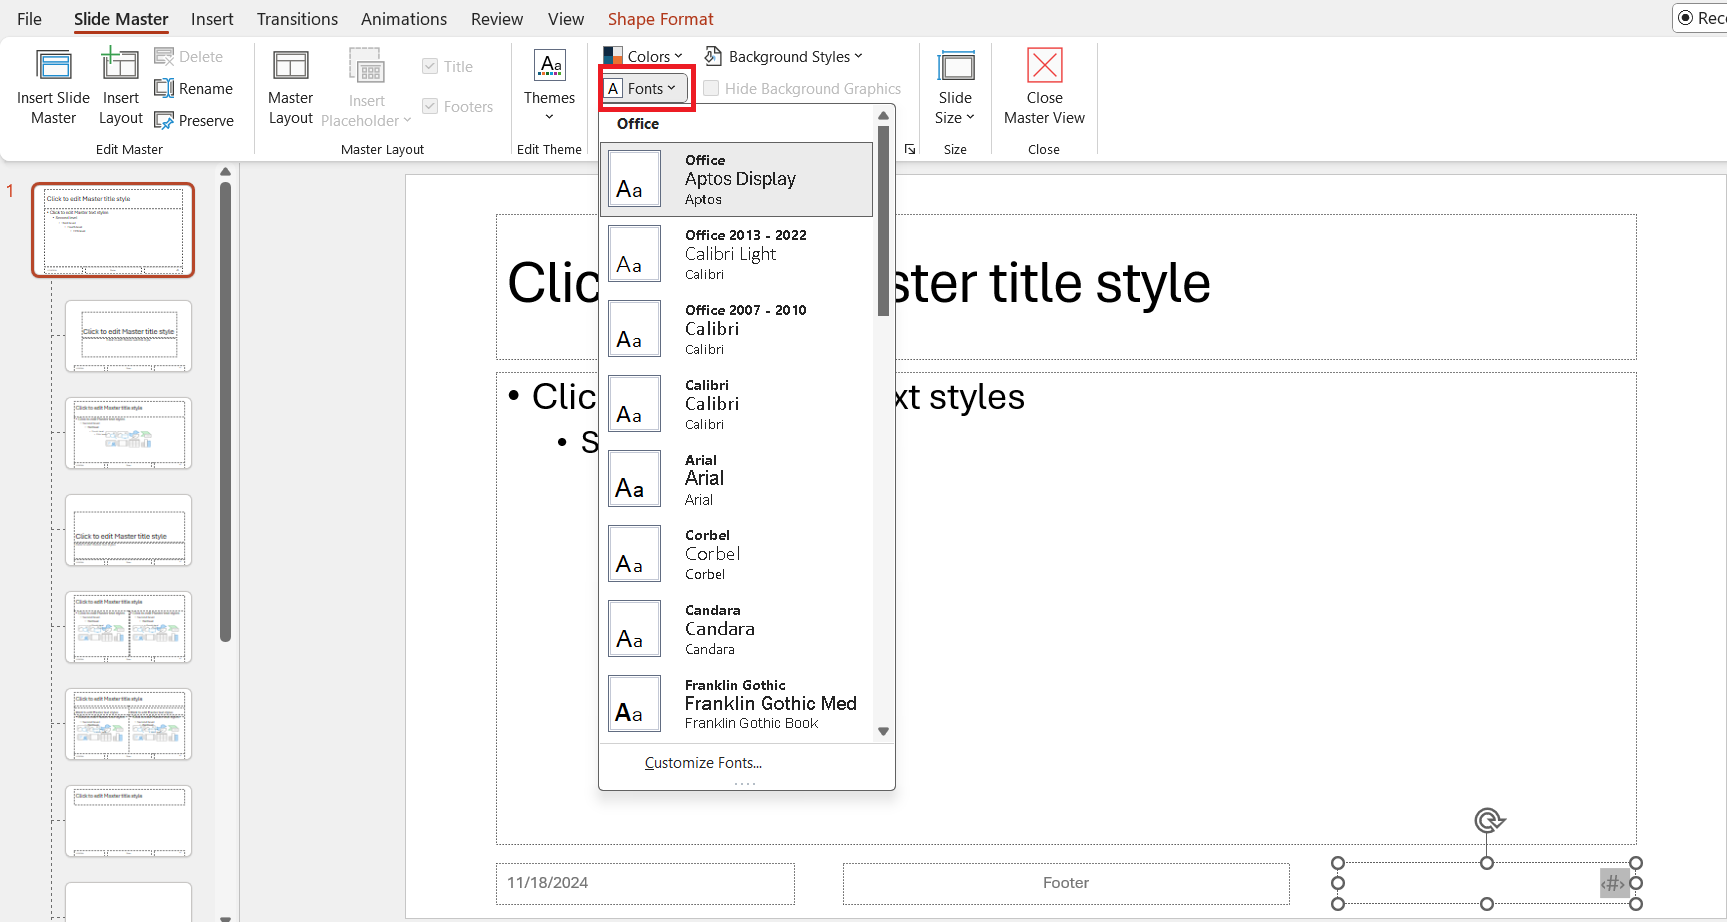Open the Slide Master tab
Image resolution: width=1727 pixels, height=922 pixels.
(x=121, y=19)
